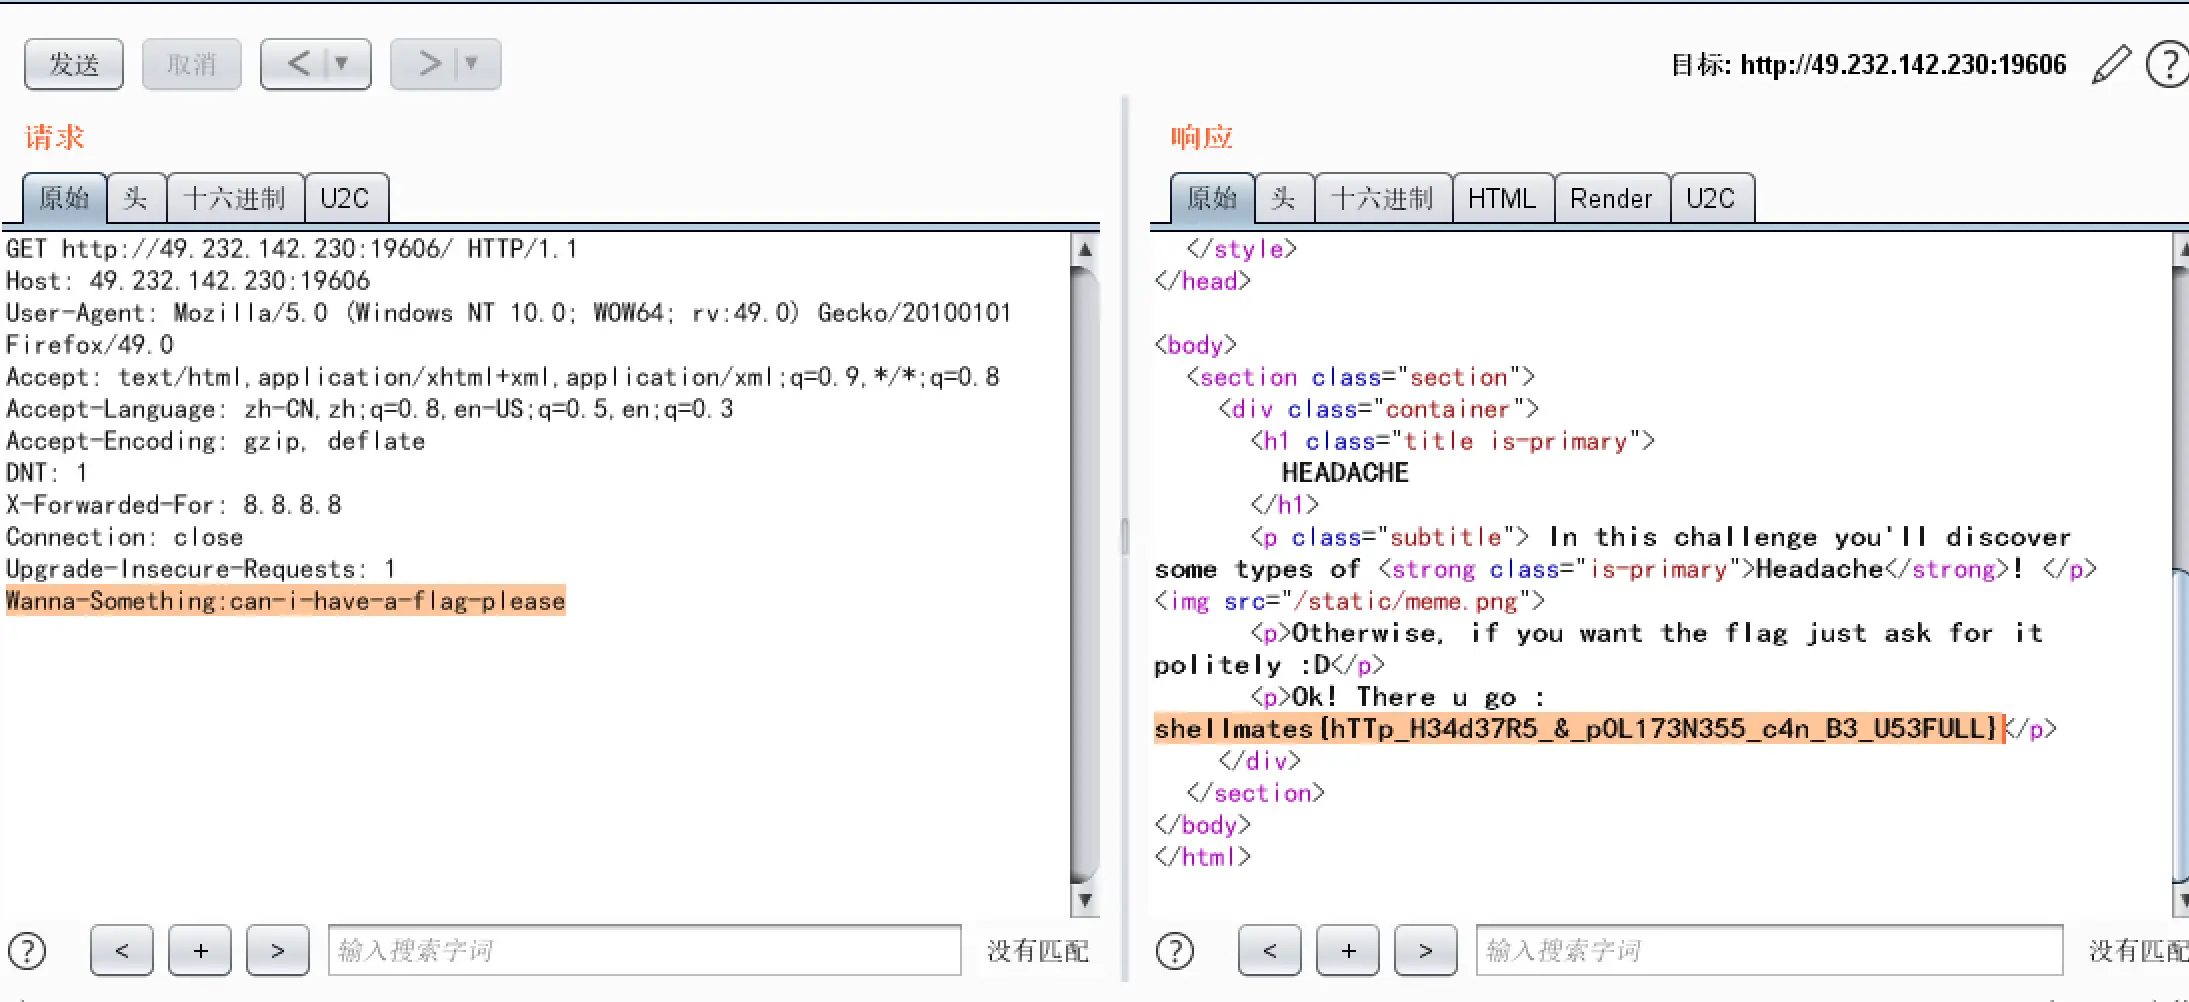Open help via top-right question mark icon
The height and width of the screenshot is (1002, 2189).
tap(2168, 65)
